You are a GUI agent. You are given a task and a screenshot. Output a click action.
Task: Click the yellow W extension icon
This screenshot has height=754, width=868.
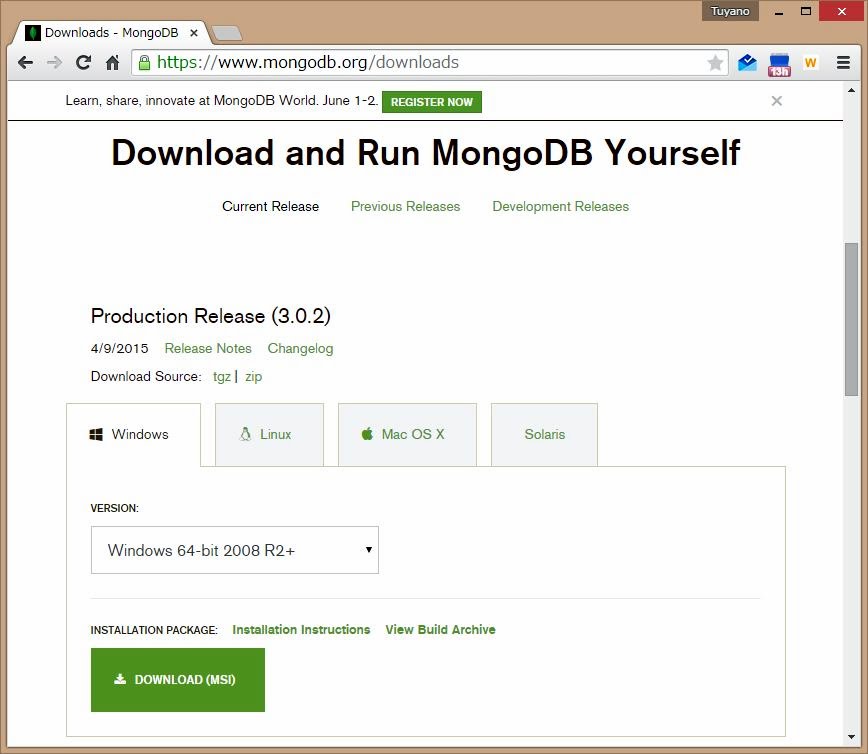pyautogui.click(x=810, y=62)
